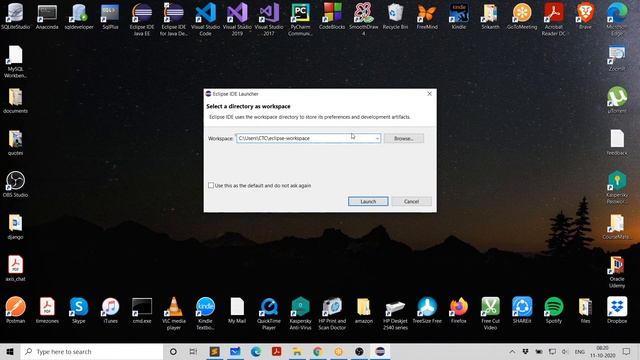Screen dimensions: 640x360
Task: Expand the Workspace path dropdown arrow
Action: pyautogui.click(x=377, y=138)
